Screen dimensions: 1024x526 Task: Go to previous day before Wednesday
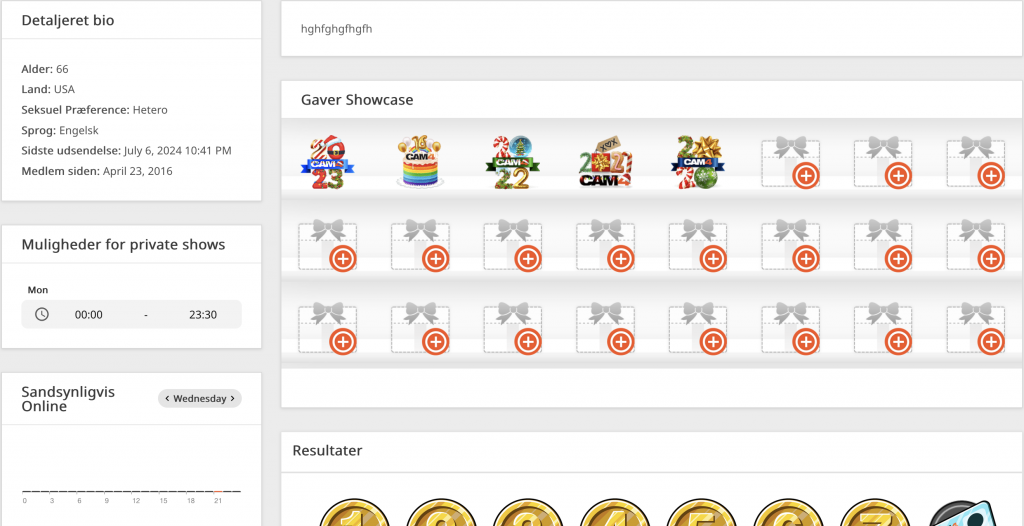tap(167, 399)
